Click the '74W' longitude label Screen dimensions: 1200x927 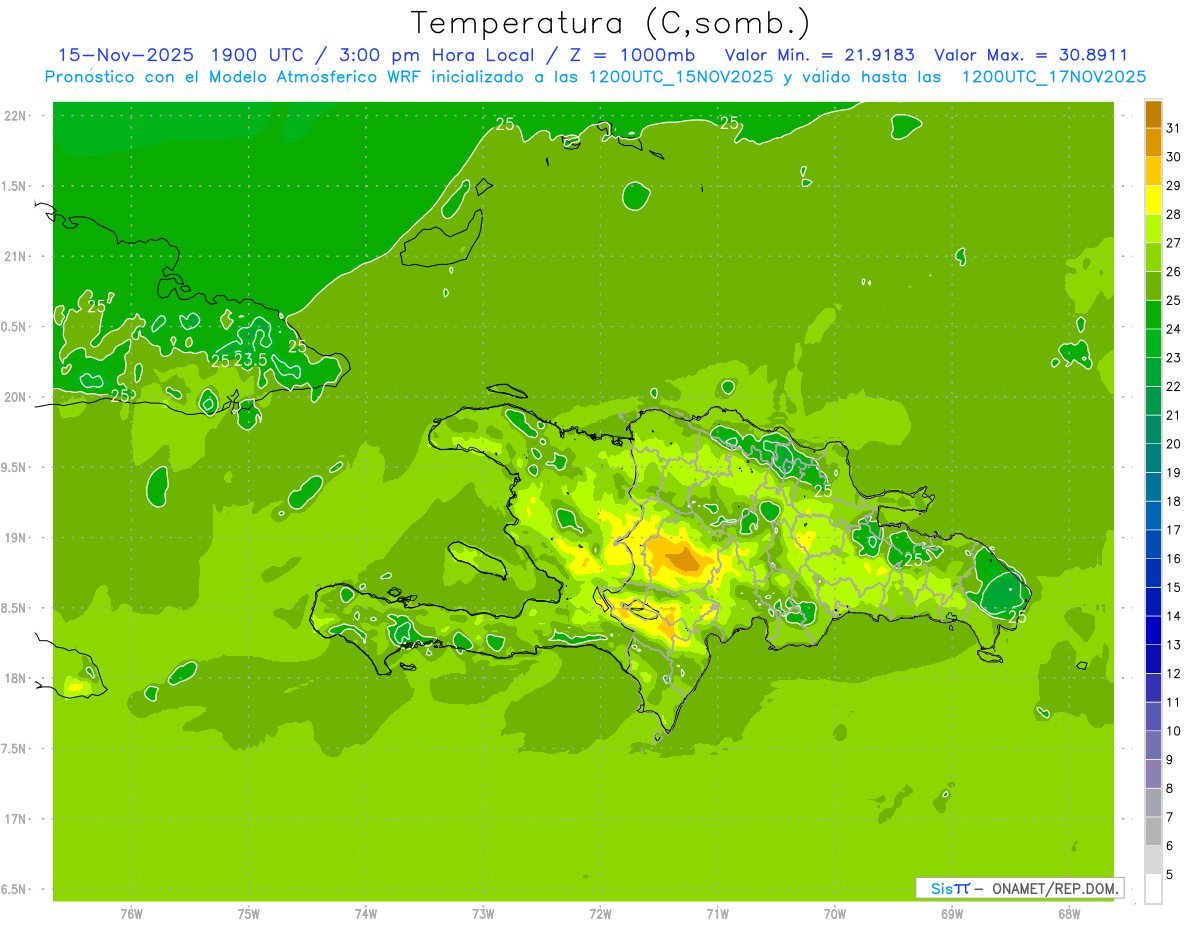(366, 914)
